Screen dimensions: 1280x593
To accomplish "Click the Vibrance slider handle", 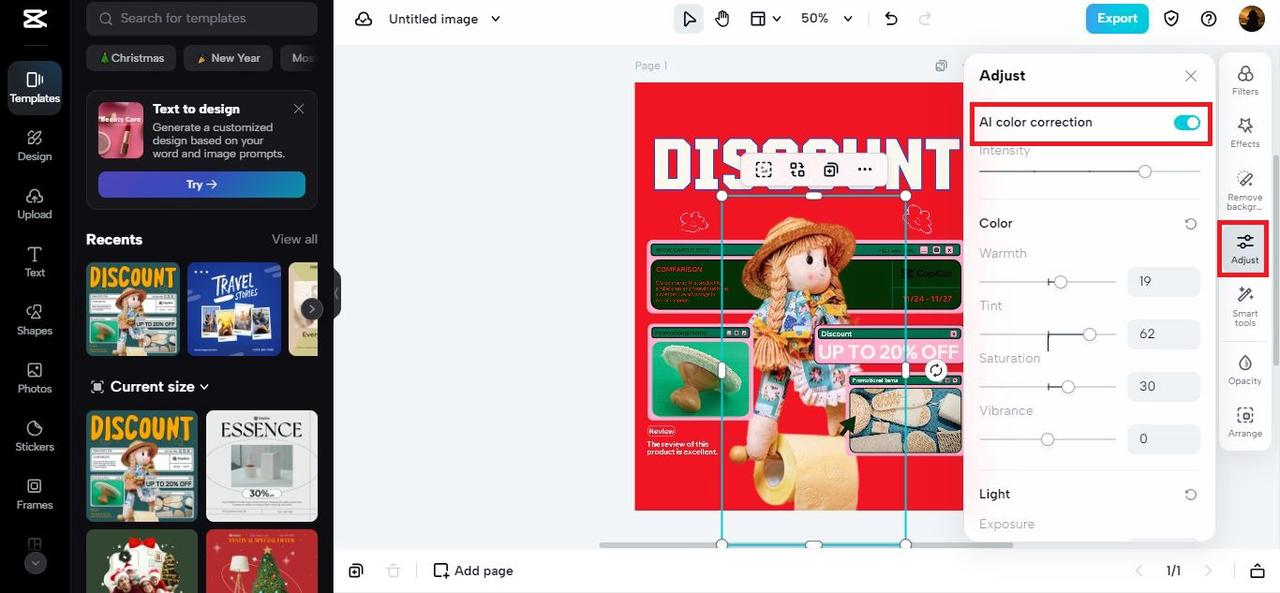I will (x=1047, y=439).
